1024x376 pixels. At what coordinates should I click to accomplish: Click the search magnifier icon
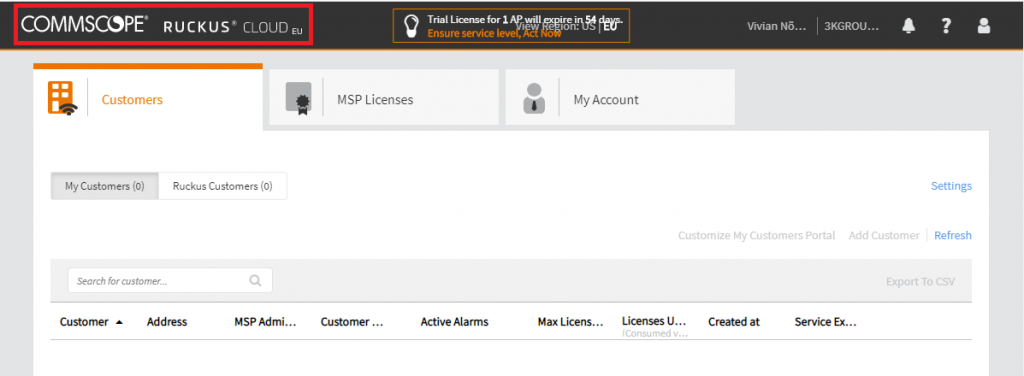255,281
